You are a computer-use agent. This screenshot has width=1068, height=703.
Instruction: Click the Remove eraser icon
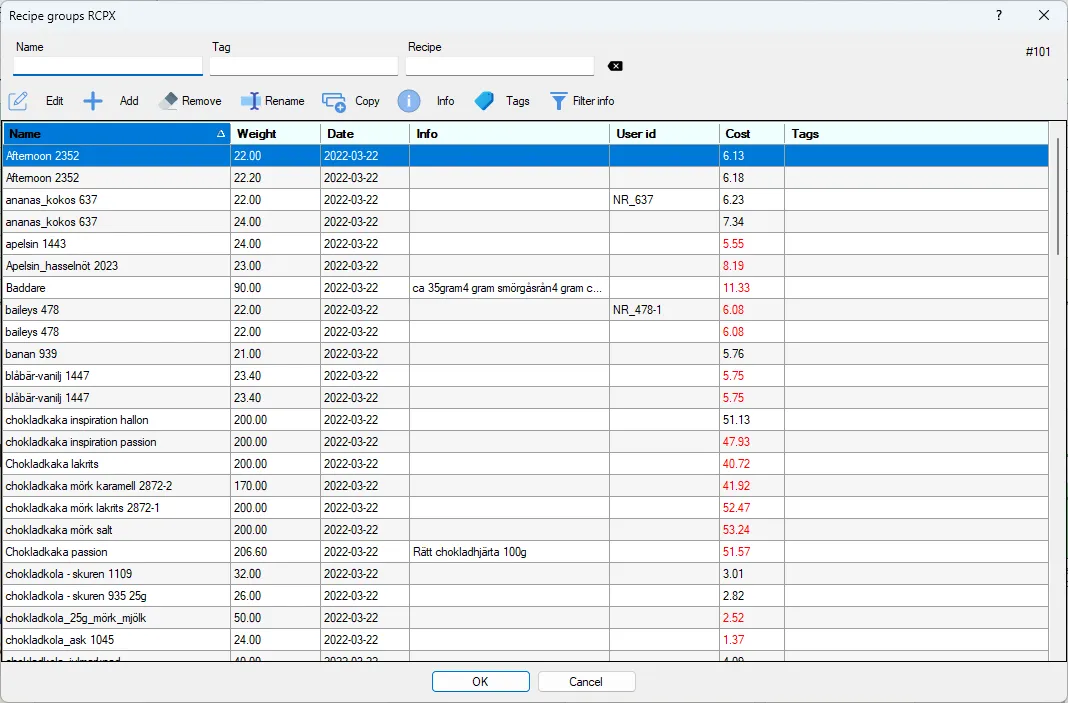(x=168, y=101)
